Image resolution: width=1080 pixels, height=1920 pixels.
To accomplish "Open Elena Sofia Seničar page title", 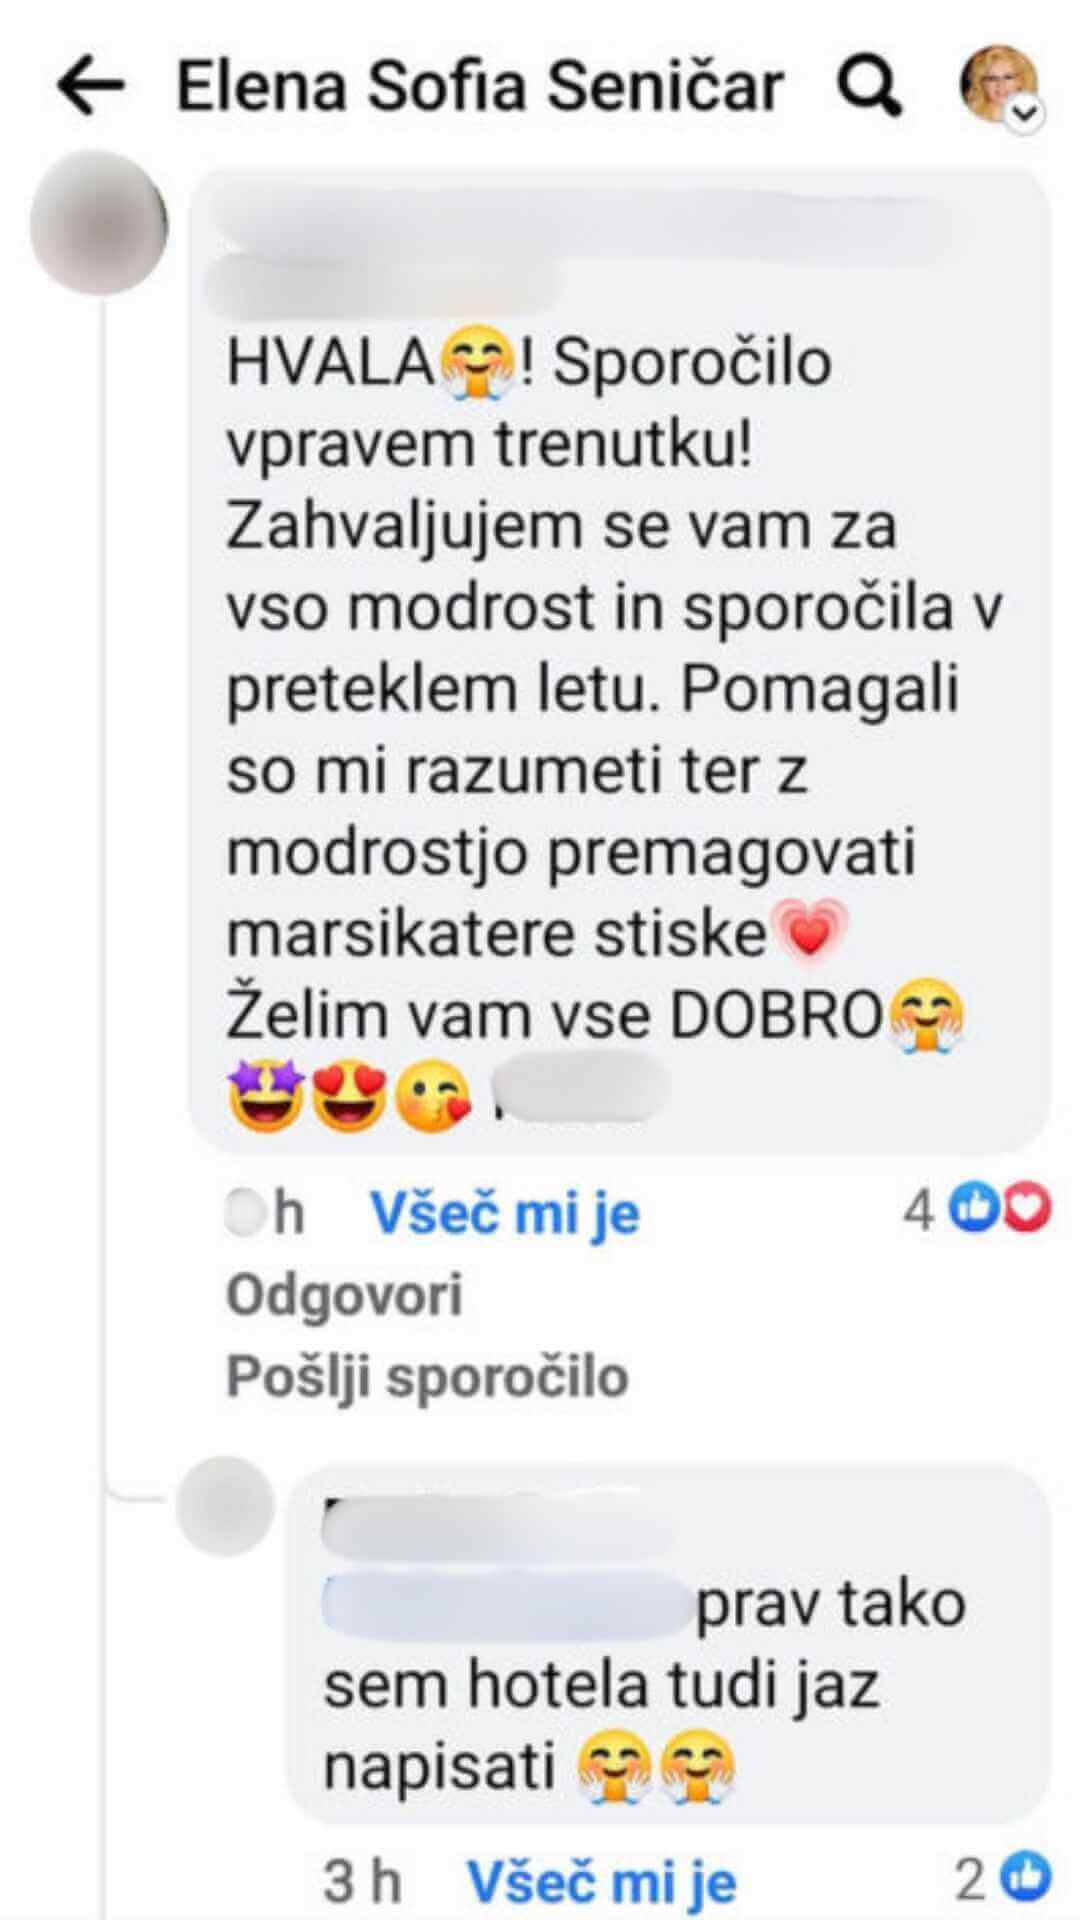I will (x=480, y=87).
